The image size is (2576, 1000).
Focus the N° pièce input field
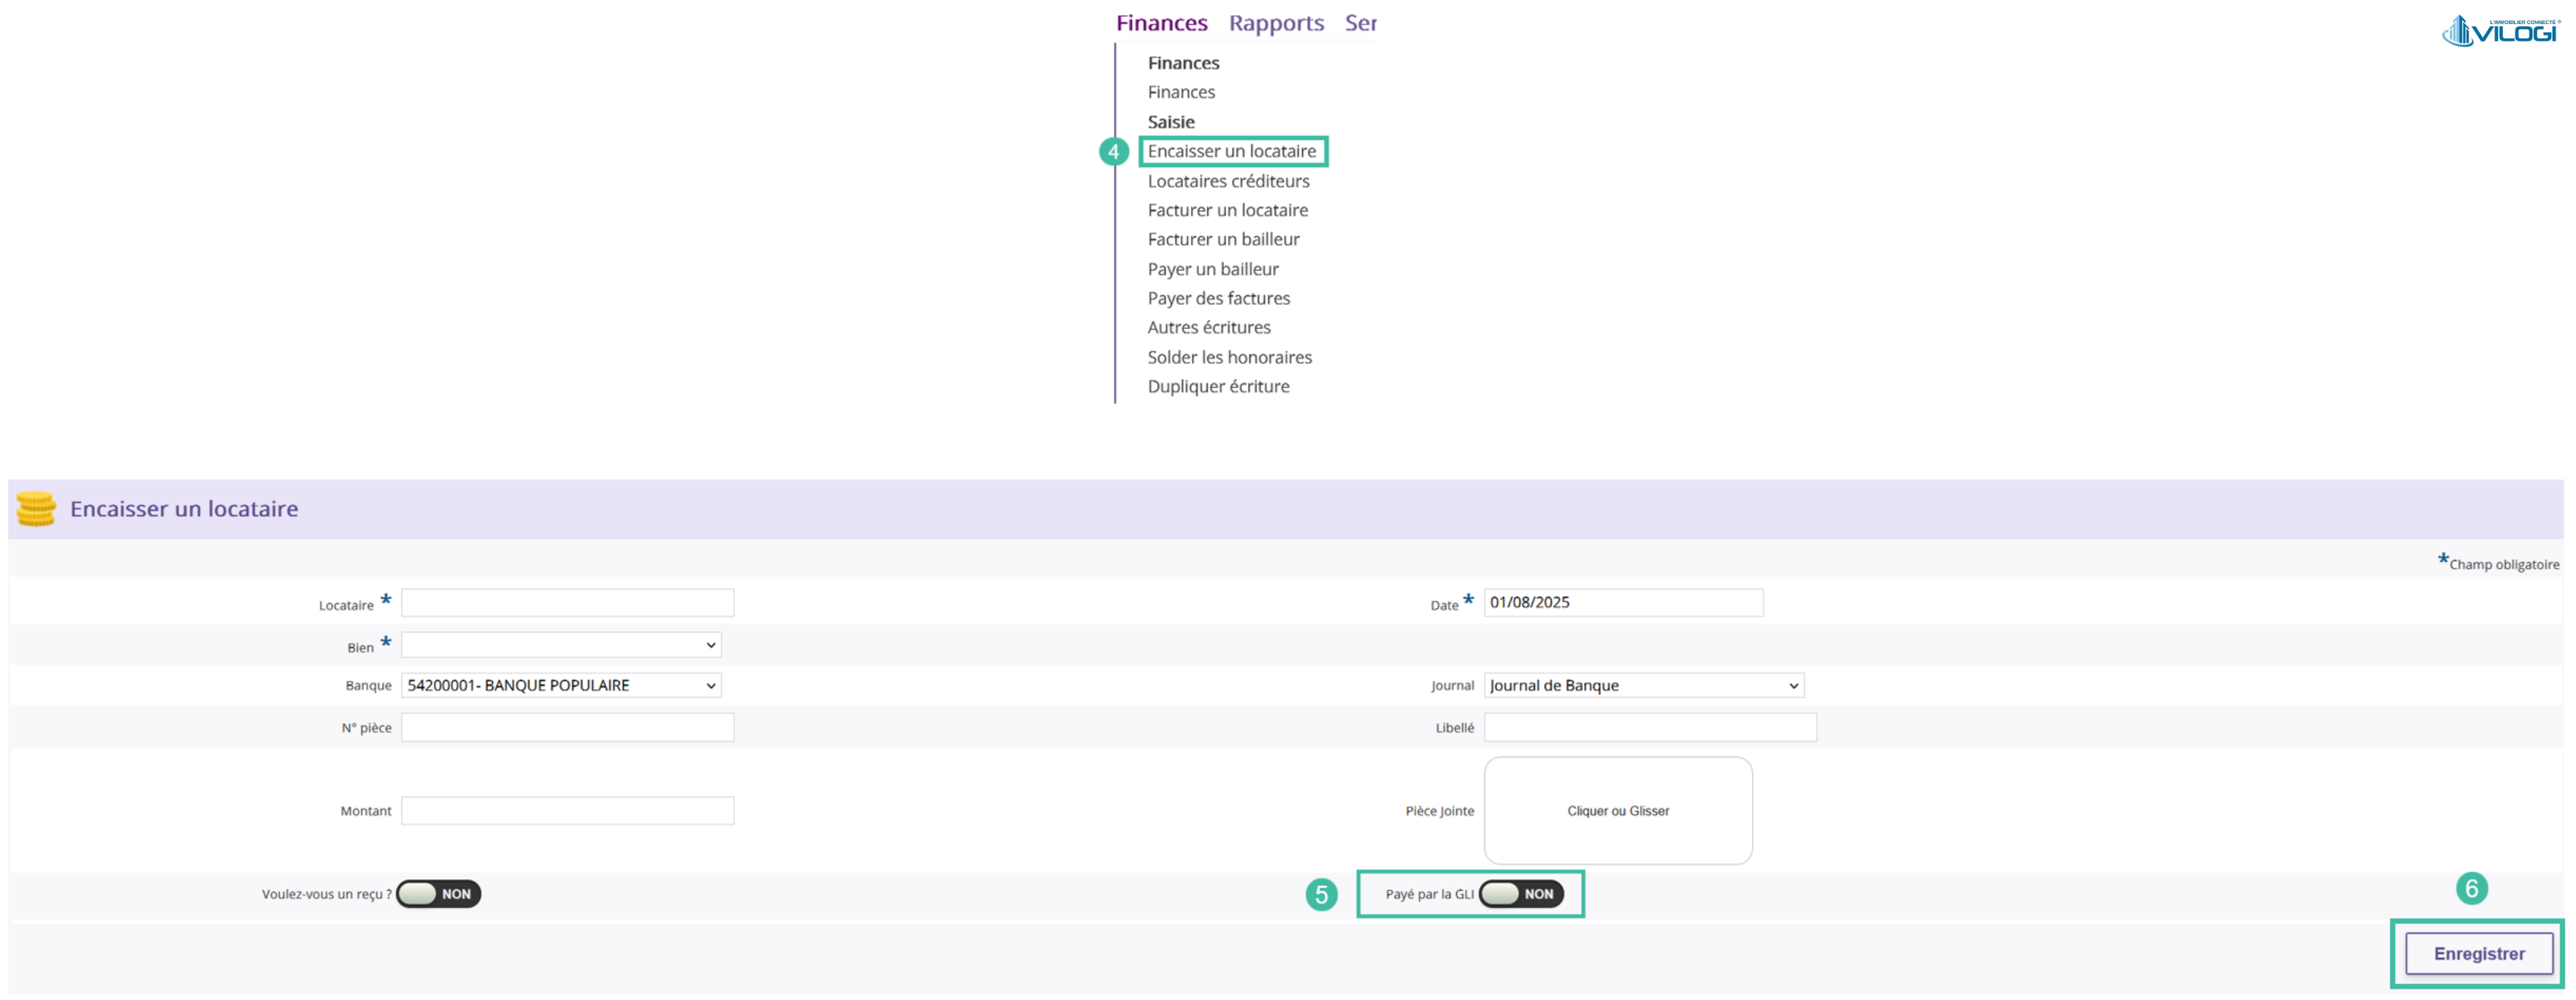click(x=567, y=727)
